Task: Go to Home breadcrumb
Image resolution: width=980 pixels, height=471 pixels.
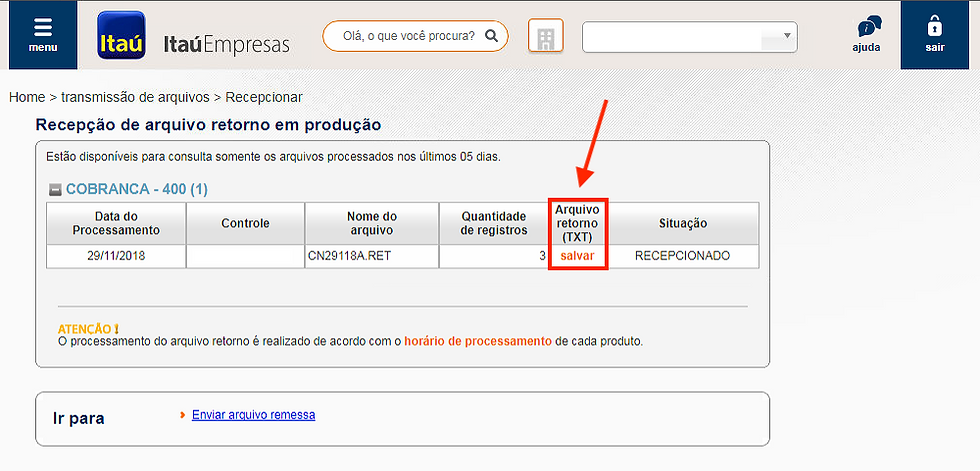Action: 27,97
